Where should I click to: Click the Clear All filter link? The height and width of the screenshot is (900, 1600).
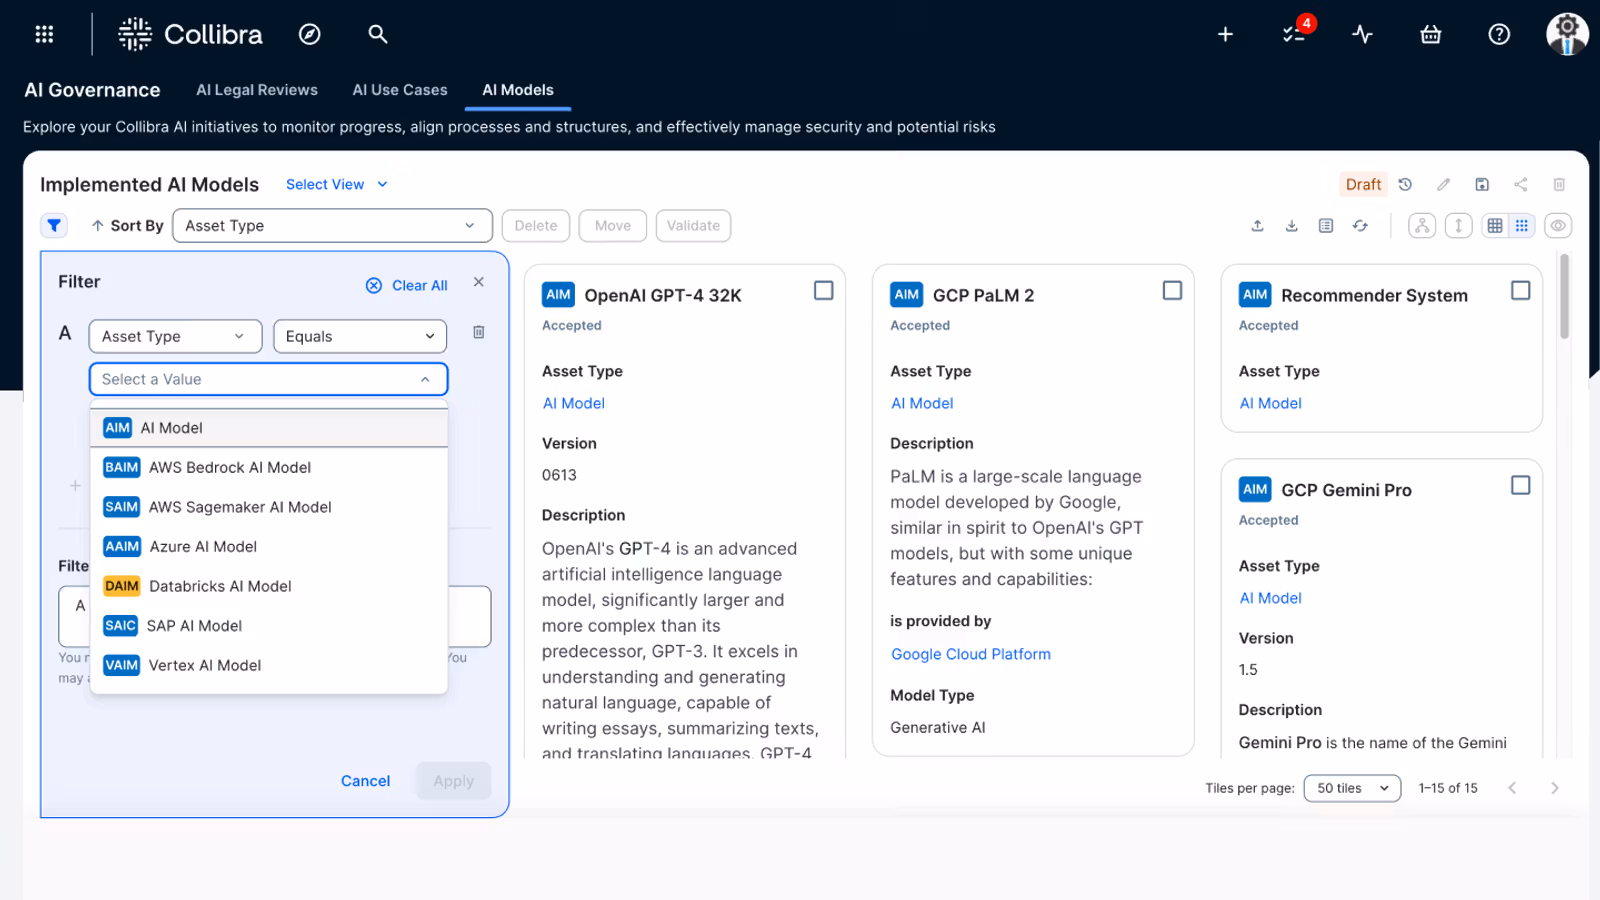coord(407,285)
